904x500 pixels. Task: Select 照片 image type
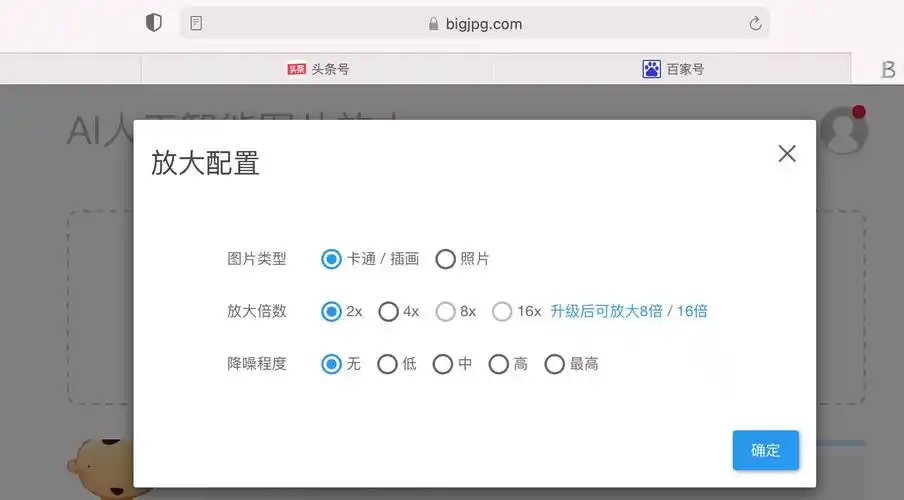point(445,259)
